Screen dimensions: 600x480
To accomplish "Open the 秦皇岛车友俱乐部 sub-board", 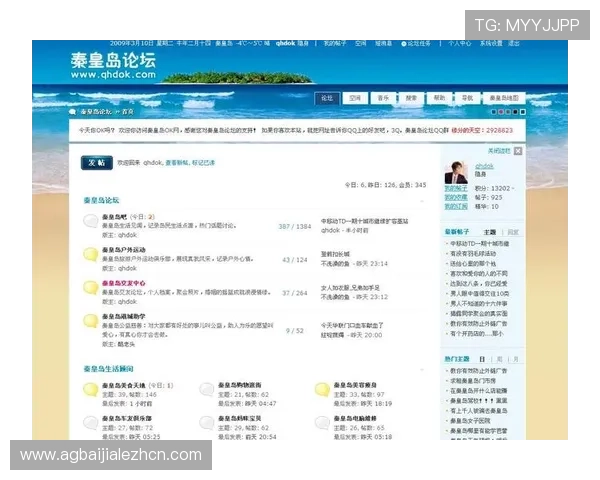I will click(x=127, y=418).
